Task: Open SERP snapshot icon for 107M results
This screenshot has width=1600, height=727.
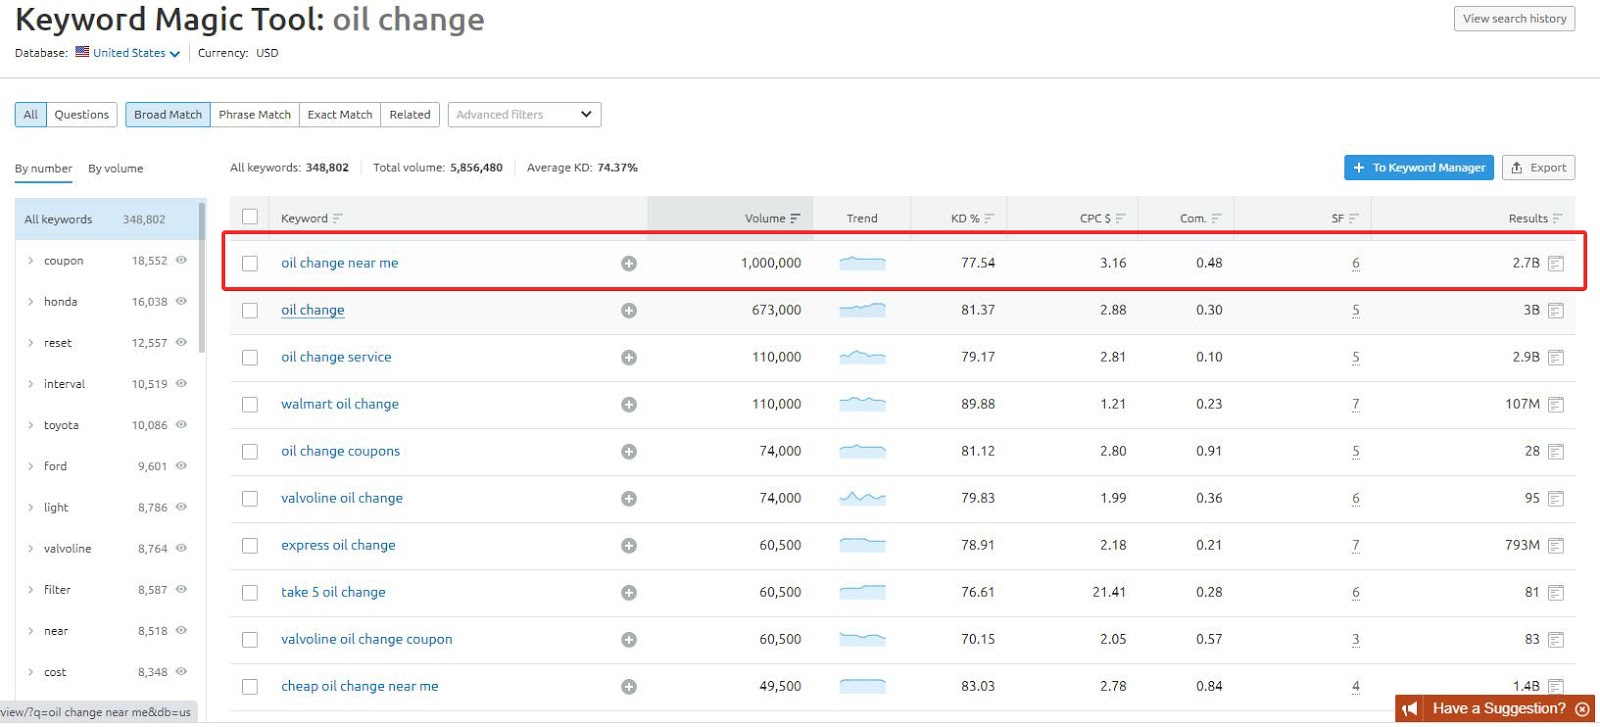Action: coord(1556,405)
